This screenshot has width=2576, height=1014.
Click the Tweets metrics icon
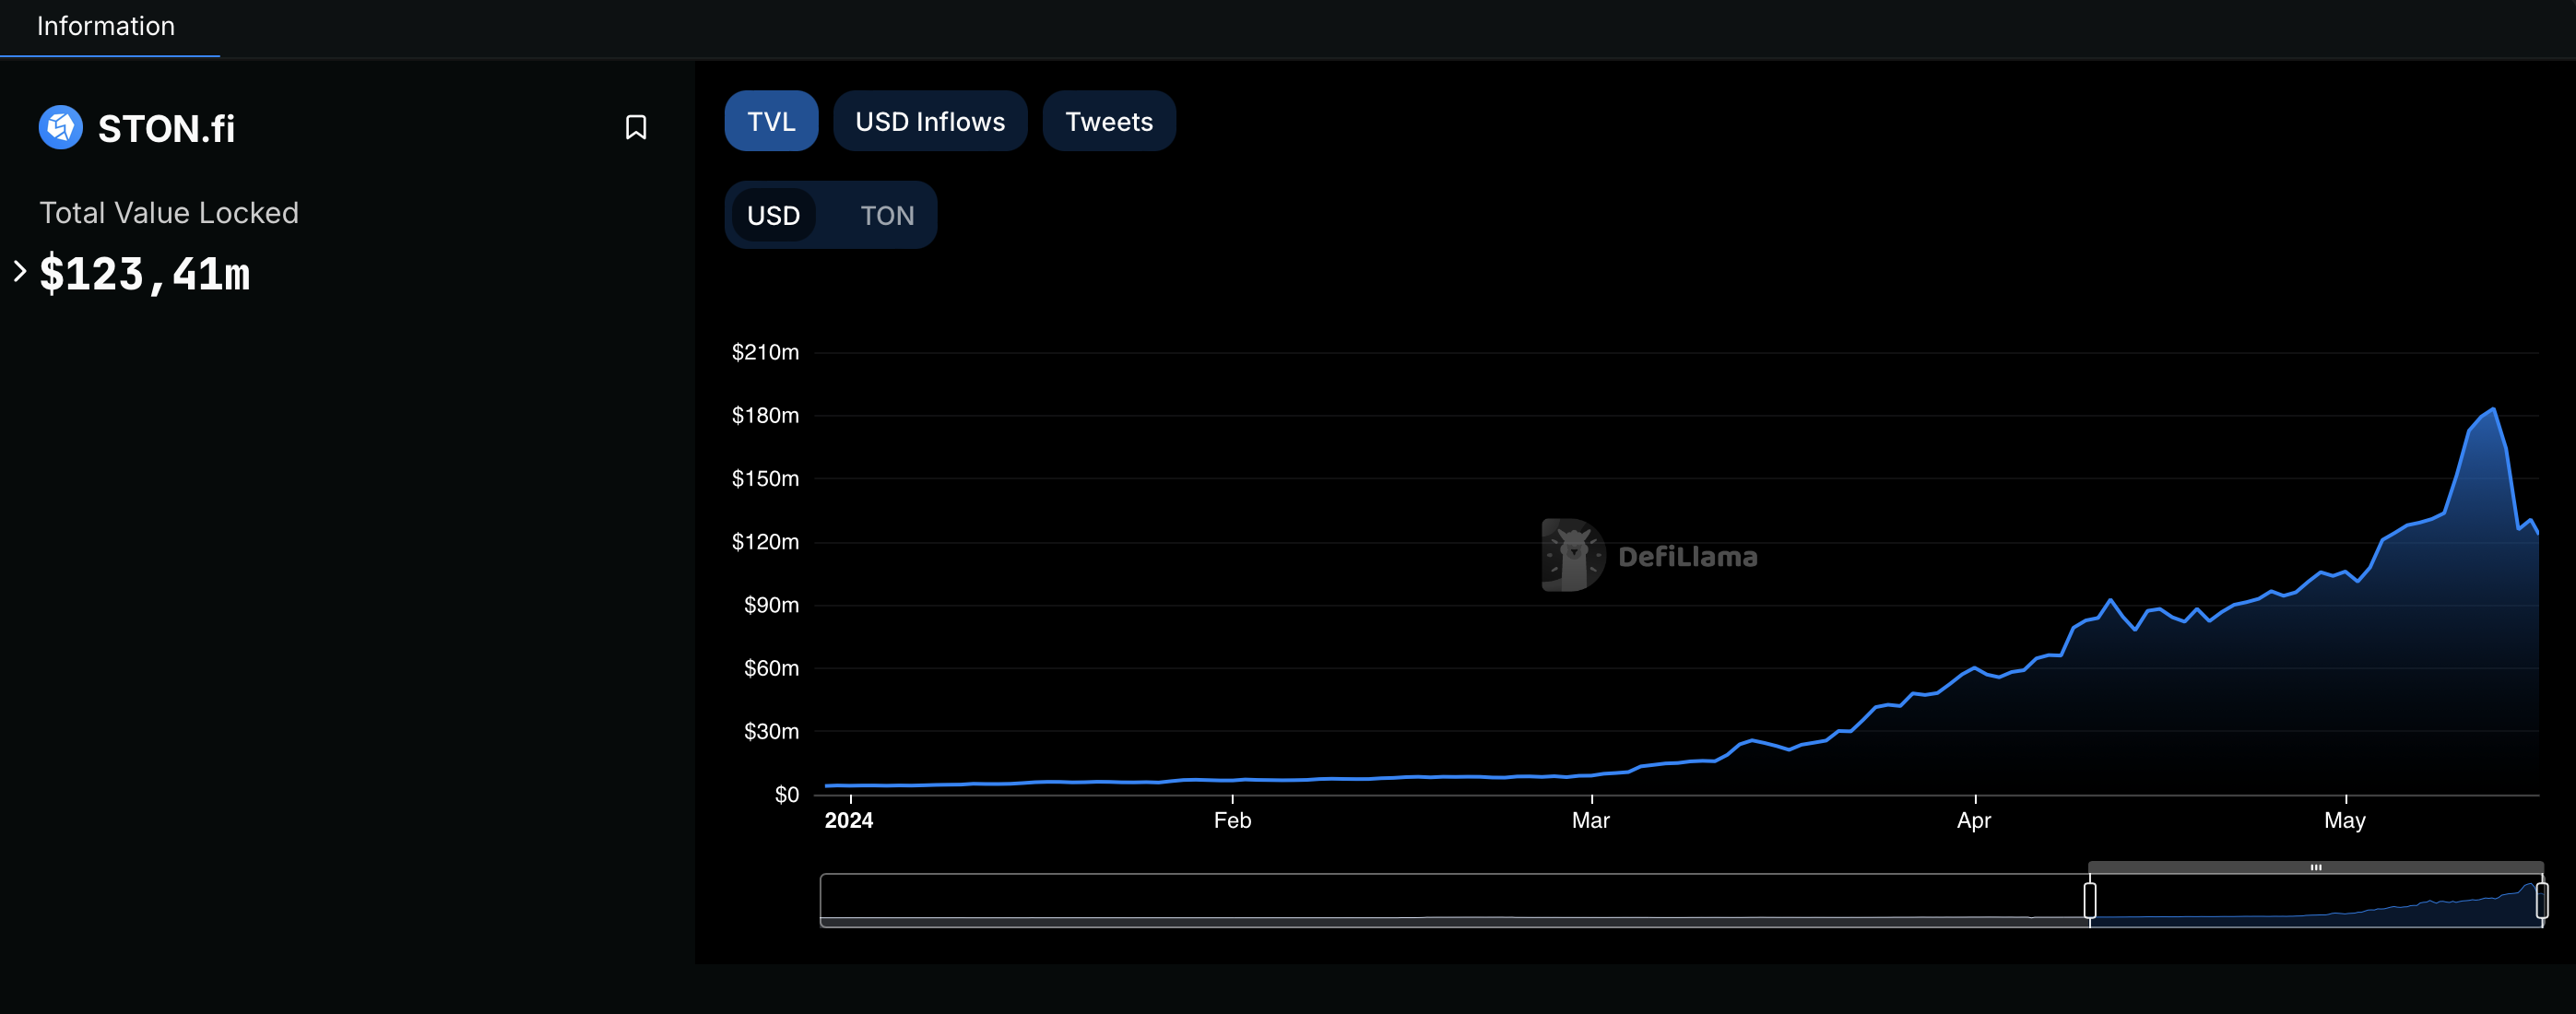click(x=1109, y=122)
